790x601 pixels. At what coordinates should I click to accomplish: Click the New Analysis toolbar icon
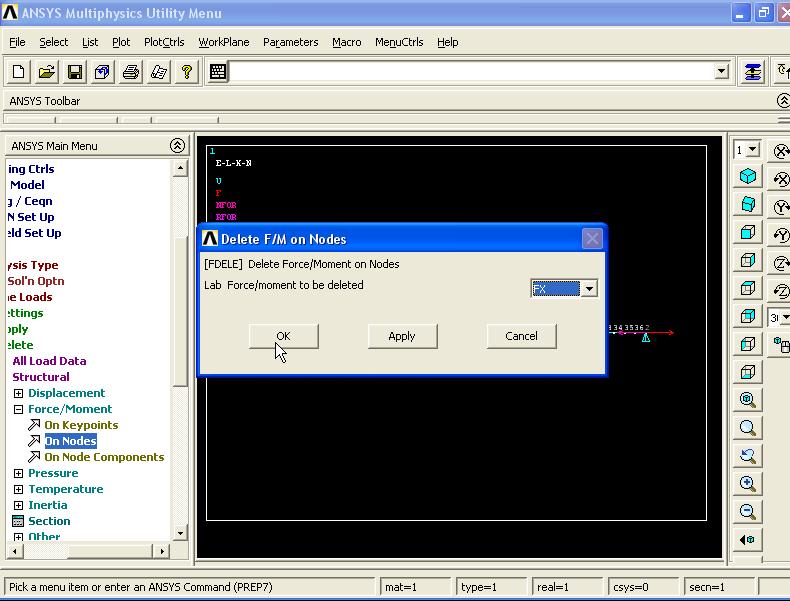pyautogui.click(x=18, y=72)
